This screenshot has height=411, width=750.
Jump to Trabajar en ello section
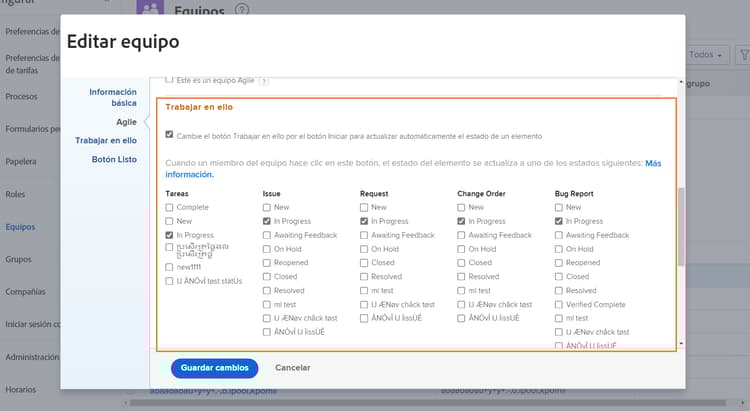click(x=106, y=140)
